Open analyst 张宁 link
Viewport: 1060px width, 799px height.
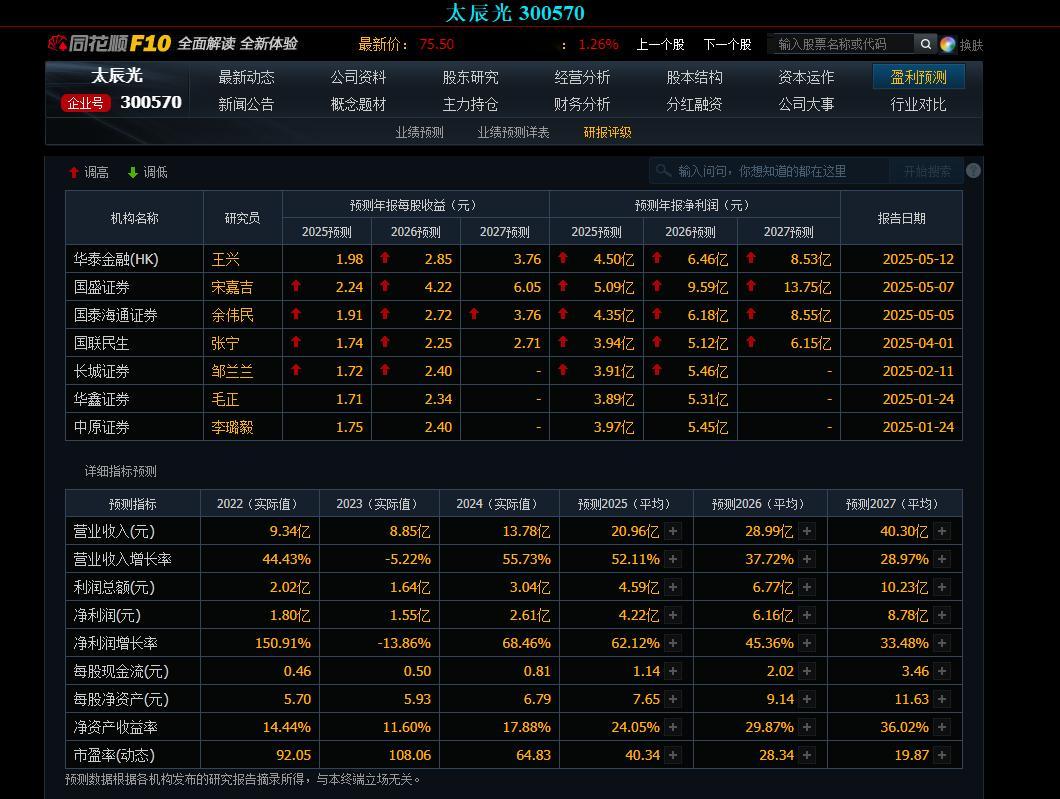(x=225, y=343)
